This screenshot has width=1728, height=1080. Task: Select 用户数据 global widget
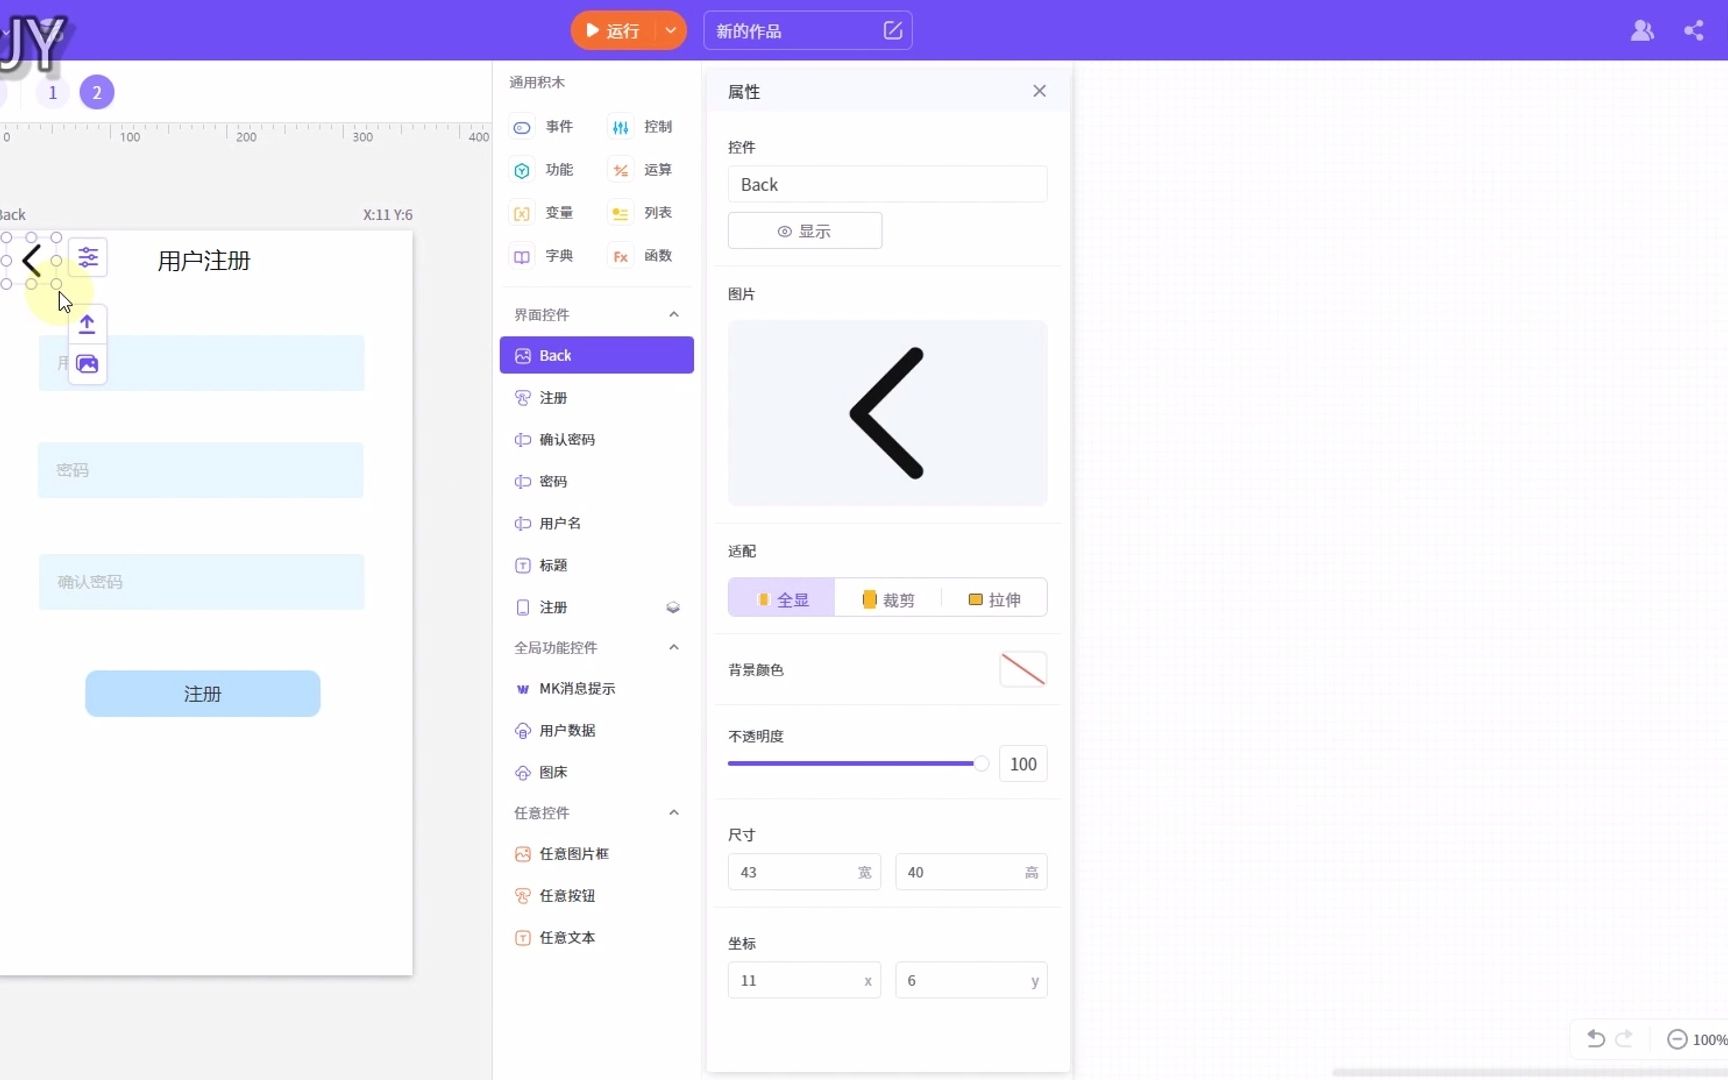tap(597, 731)
